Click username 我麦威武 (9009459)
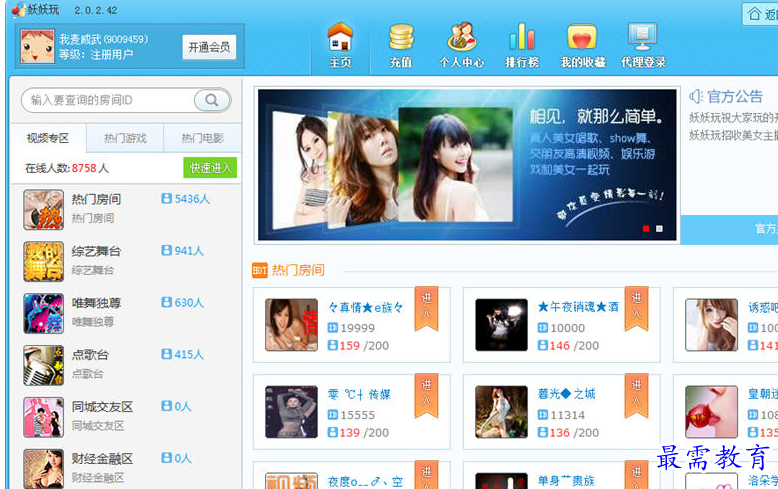The width and height of the screenshot is (778, 489). 103,39
